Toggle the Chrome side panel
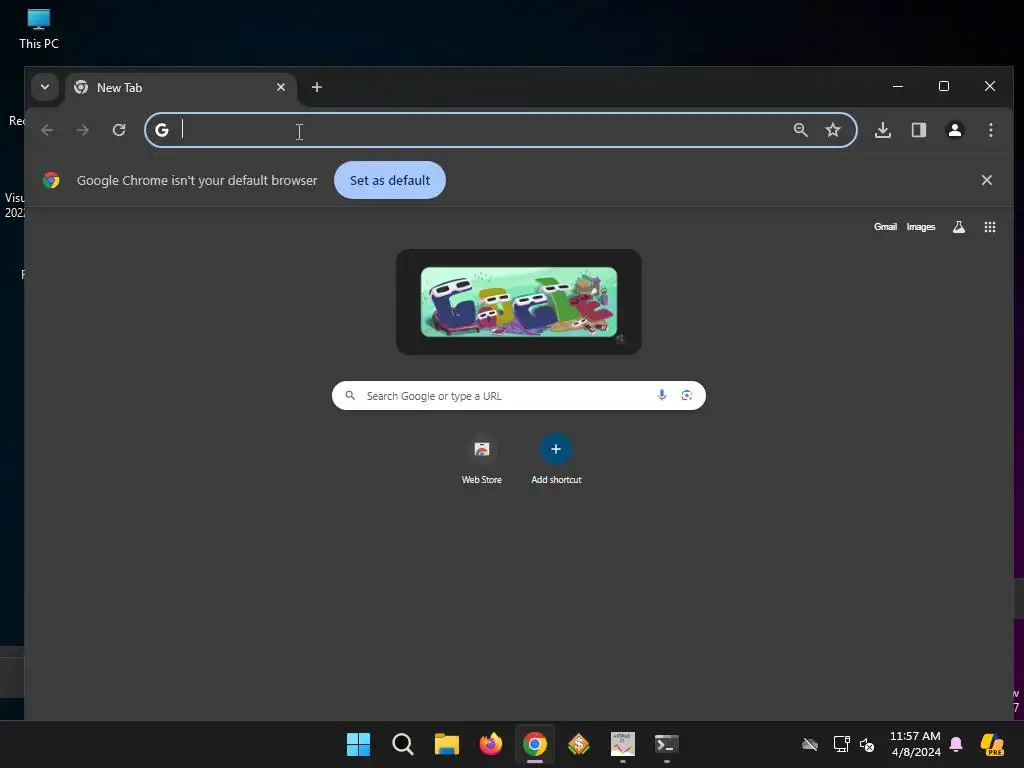Viewport: 1024px width, 768px height. pos(919,130)
